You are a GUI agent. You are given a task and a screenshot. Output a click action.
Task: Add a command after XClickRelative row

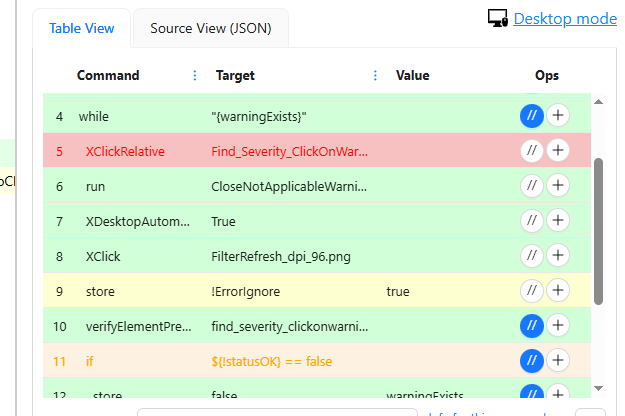558,151
